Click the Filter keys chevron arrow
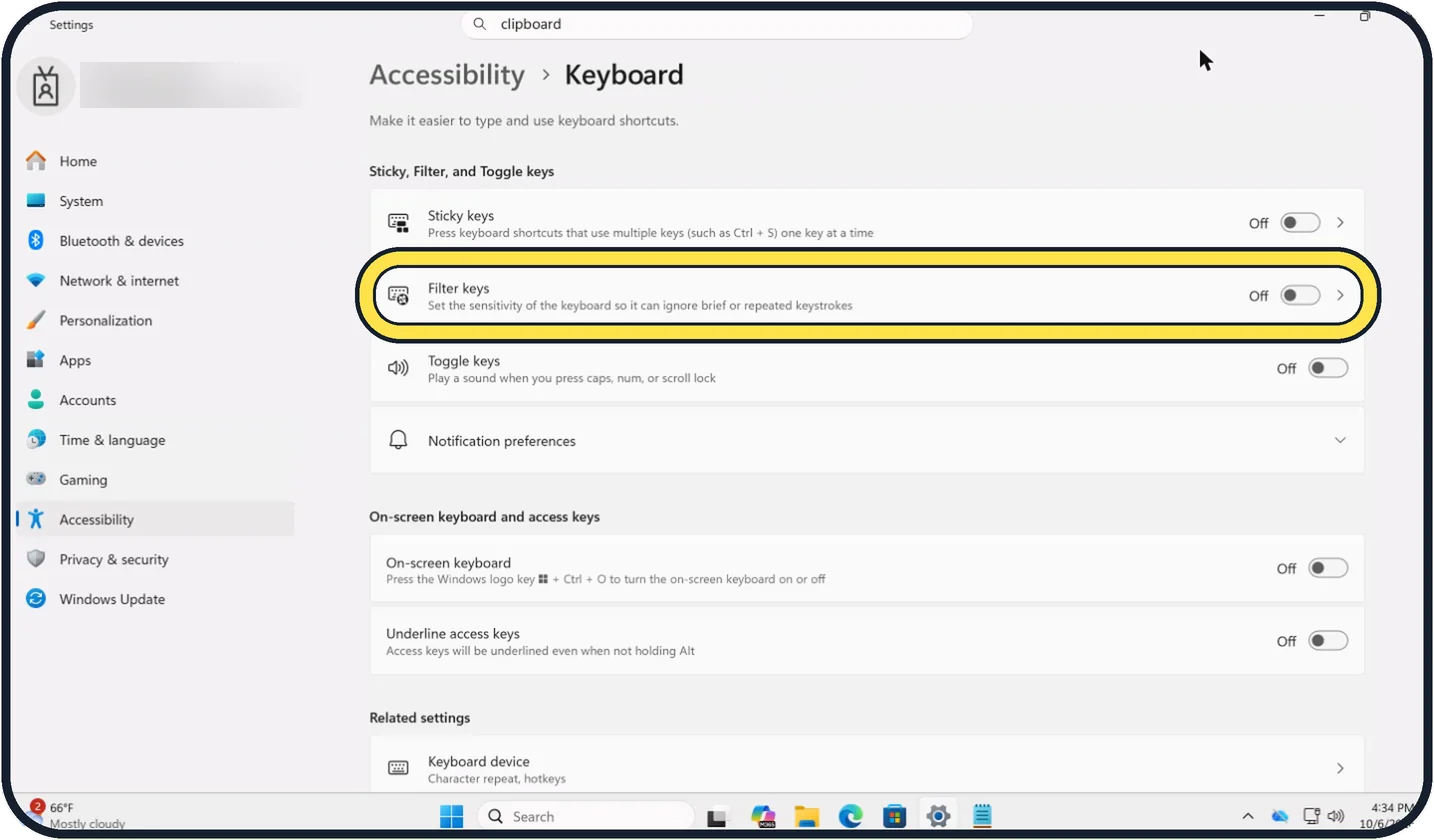This screenshot has height=840, width=1434. tap(1341, 295)
